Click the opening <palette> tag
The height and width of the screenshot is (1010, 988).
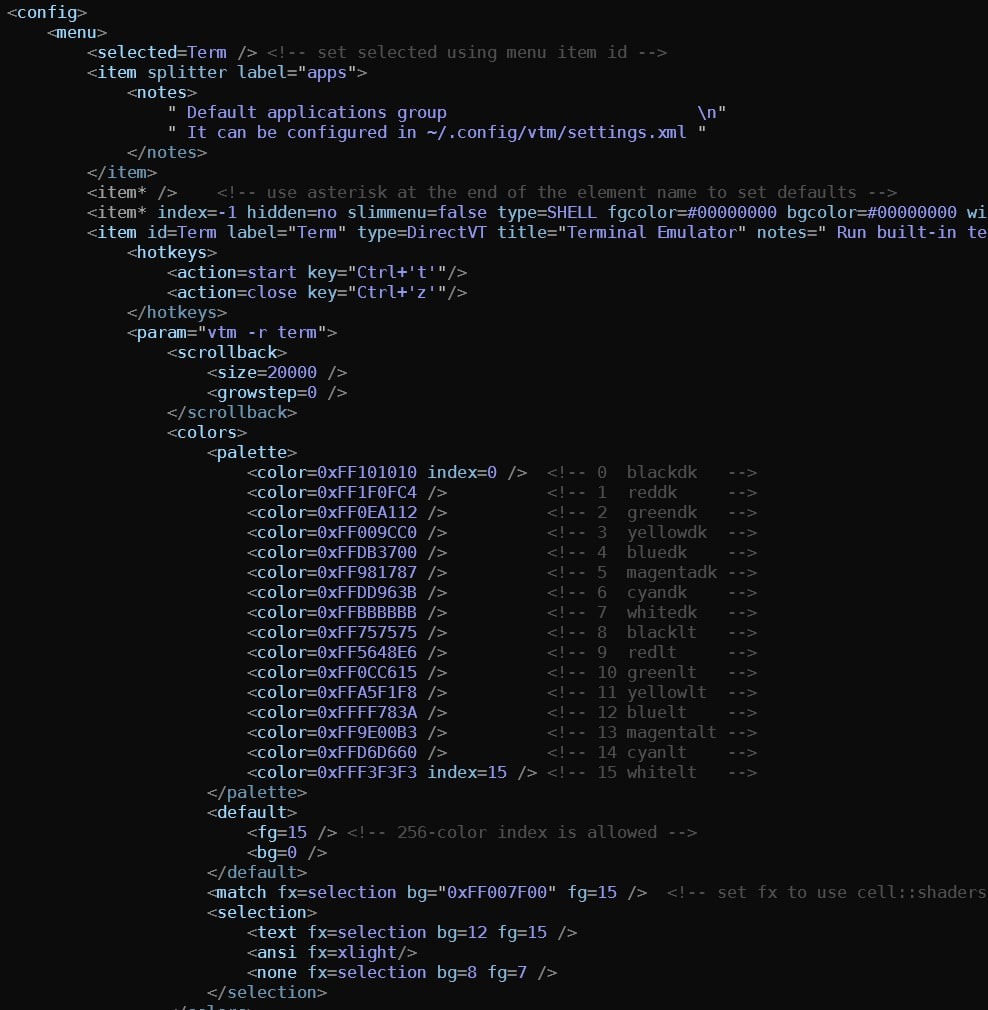[252, 452]
